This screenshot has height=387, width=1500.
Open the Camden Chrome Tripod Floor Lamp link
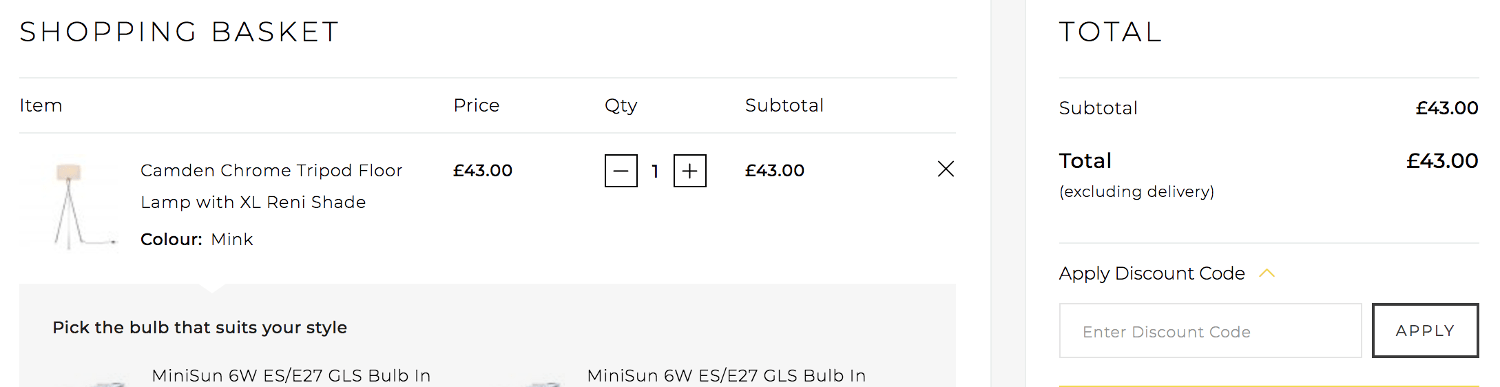(x=272, y=186)
